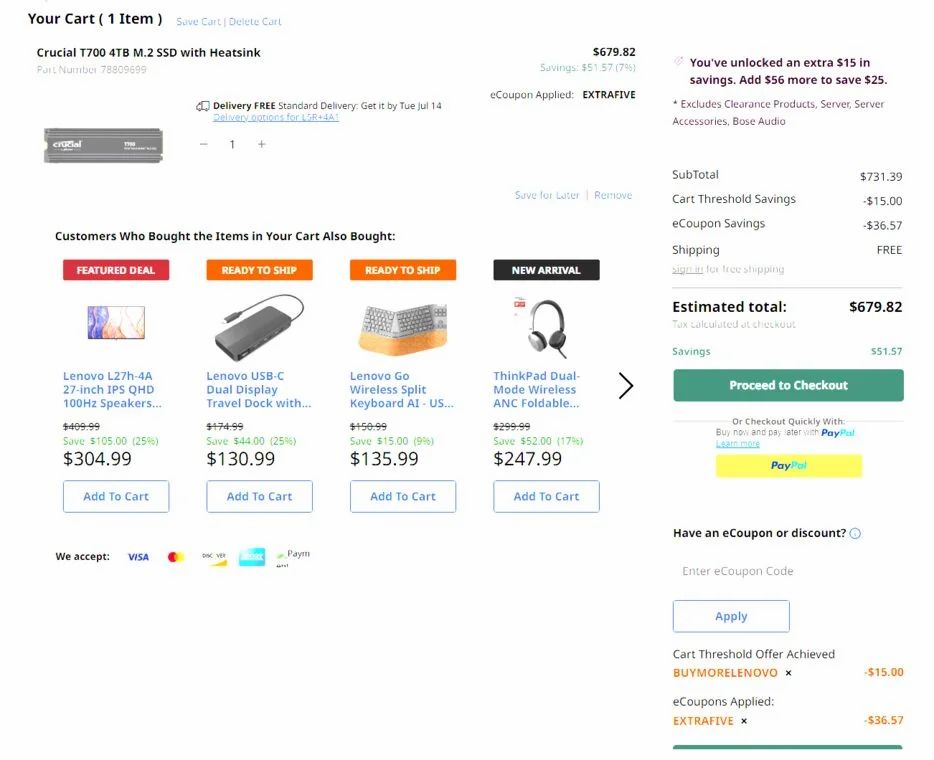Click Proceed to Checkout button
The height and width of the screenshot is (760, 934).
pos(788,385)
